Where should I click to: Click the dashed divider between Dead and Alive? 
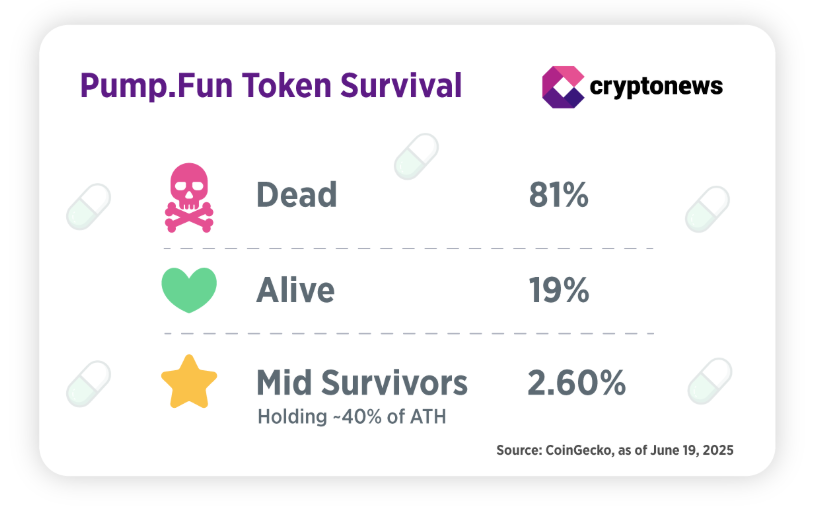tap(408, 247)
